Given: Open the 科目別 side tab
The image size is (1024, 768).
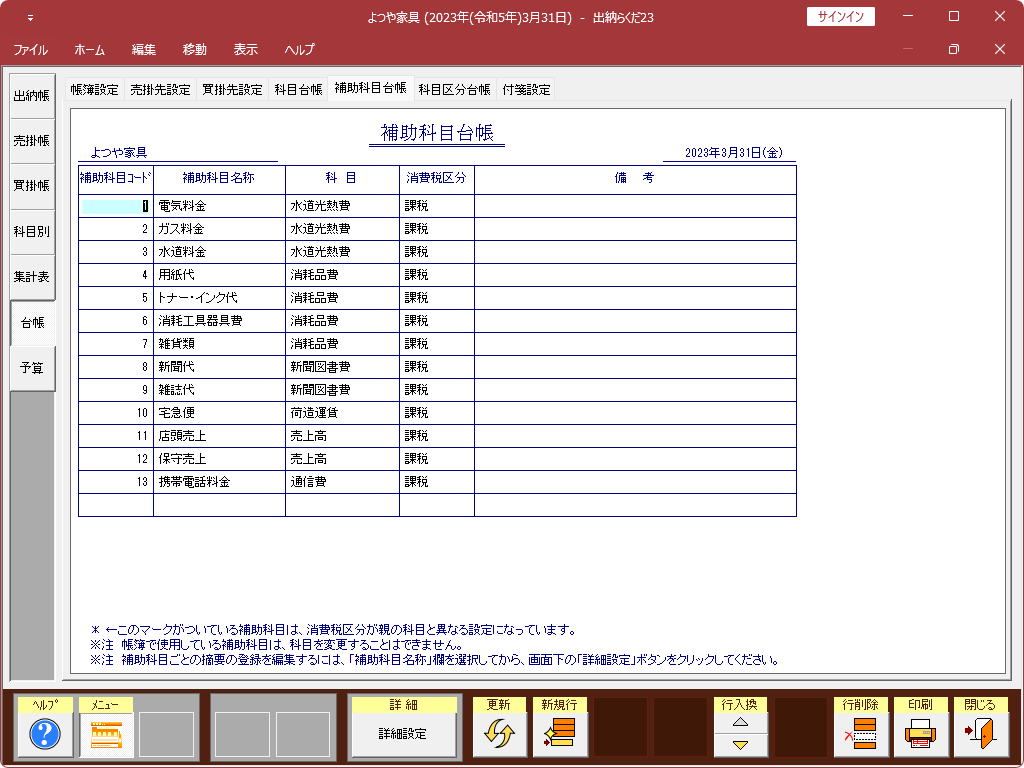Looking at the screenshot, I should pos(32,232).
